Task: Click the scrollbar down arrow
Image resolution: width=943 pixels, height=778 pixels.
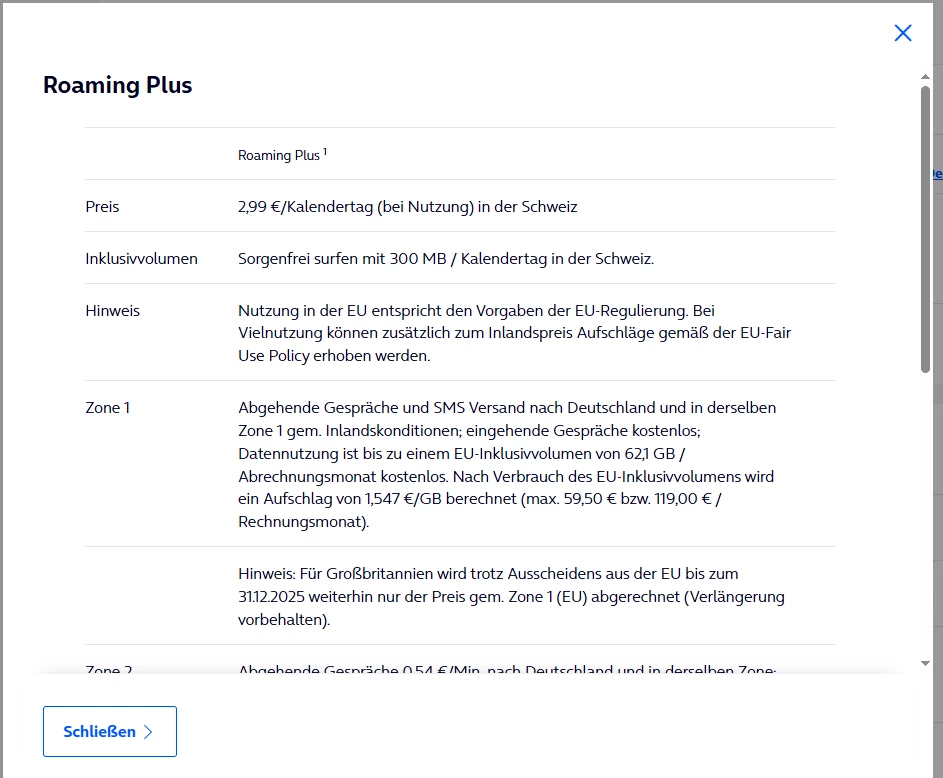Action: pos(926,663)
